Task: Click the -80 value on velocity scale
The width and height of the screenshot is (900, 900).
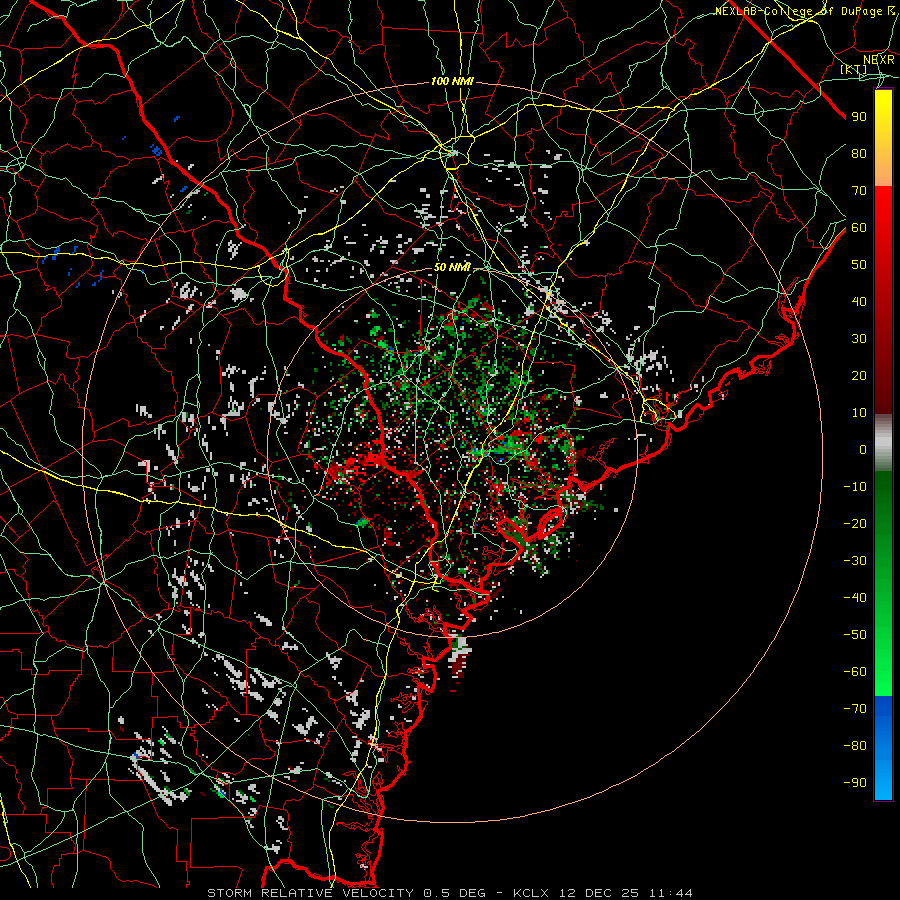Action: 855,746
